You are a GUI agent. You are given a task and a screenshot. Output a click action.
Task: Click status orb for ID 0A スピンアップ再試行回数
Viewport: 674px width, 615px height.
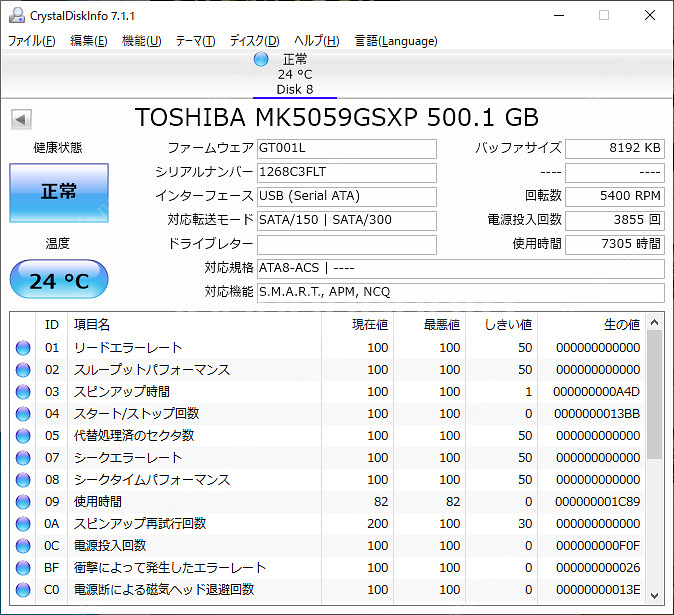coord(23,523)
